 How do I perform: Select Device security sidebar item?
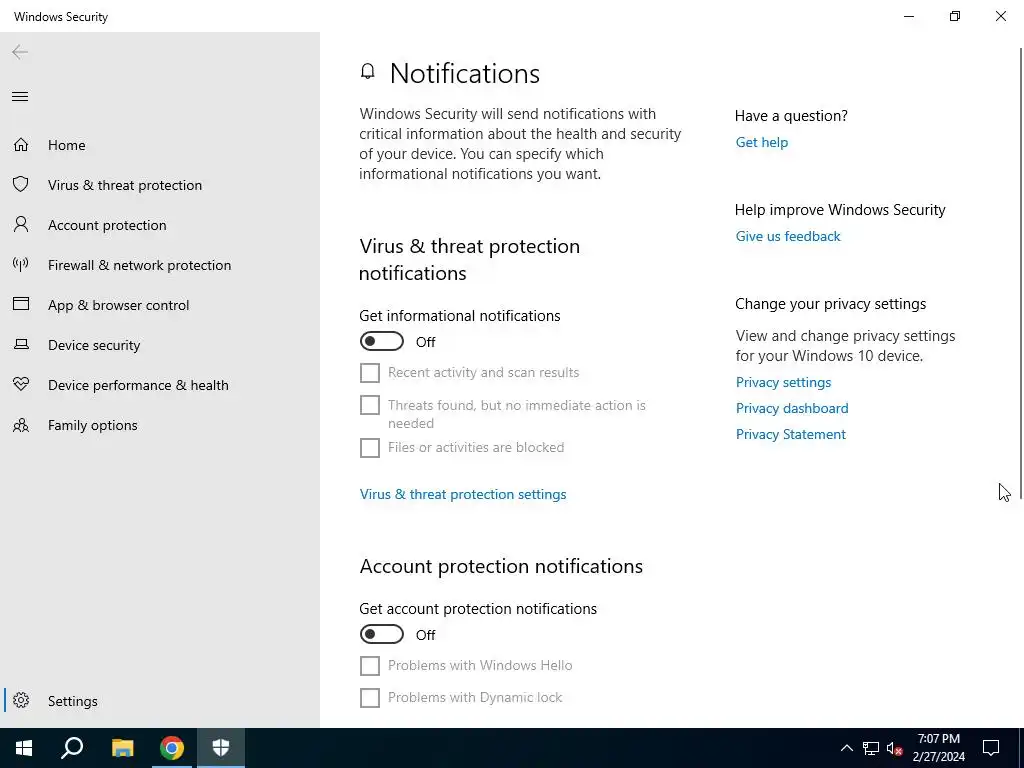(160, 345)
